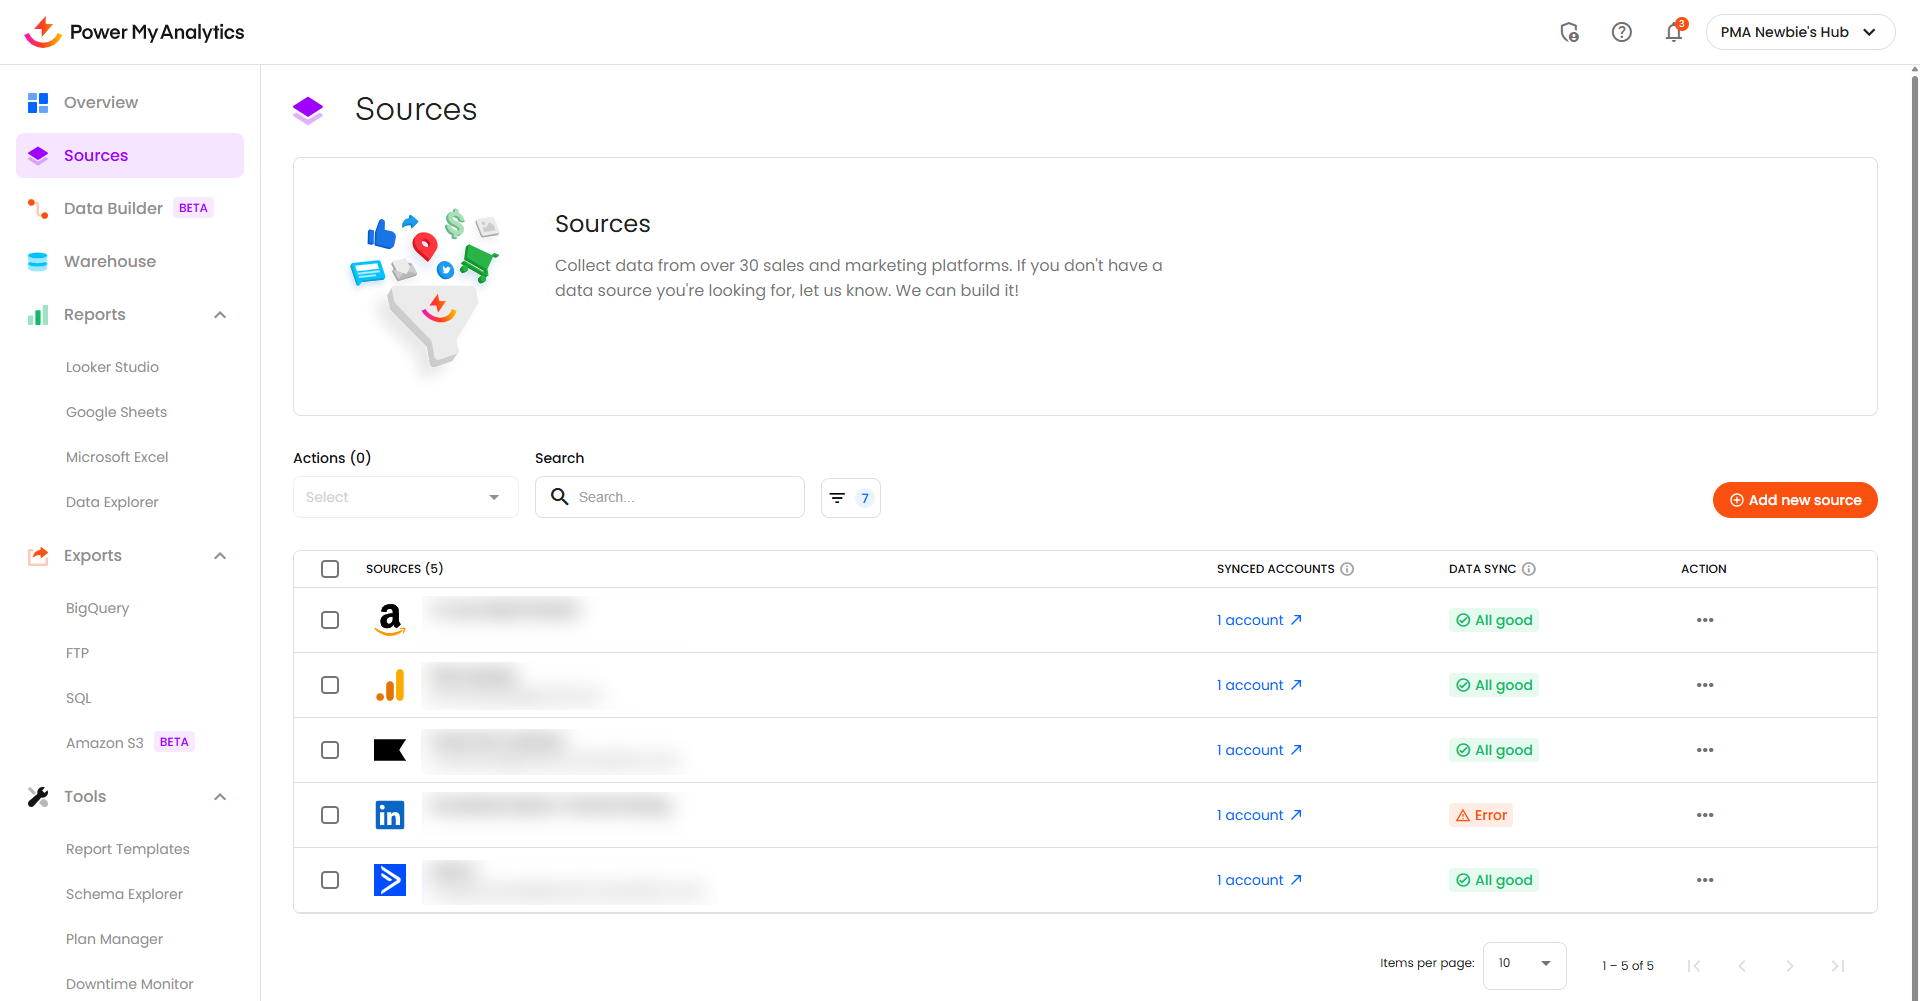Viewport: 1920px width, 1001px height.
Task: Click the notifications bell icon
Action: click(1673, 32)
